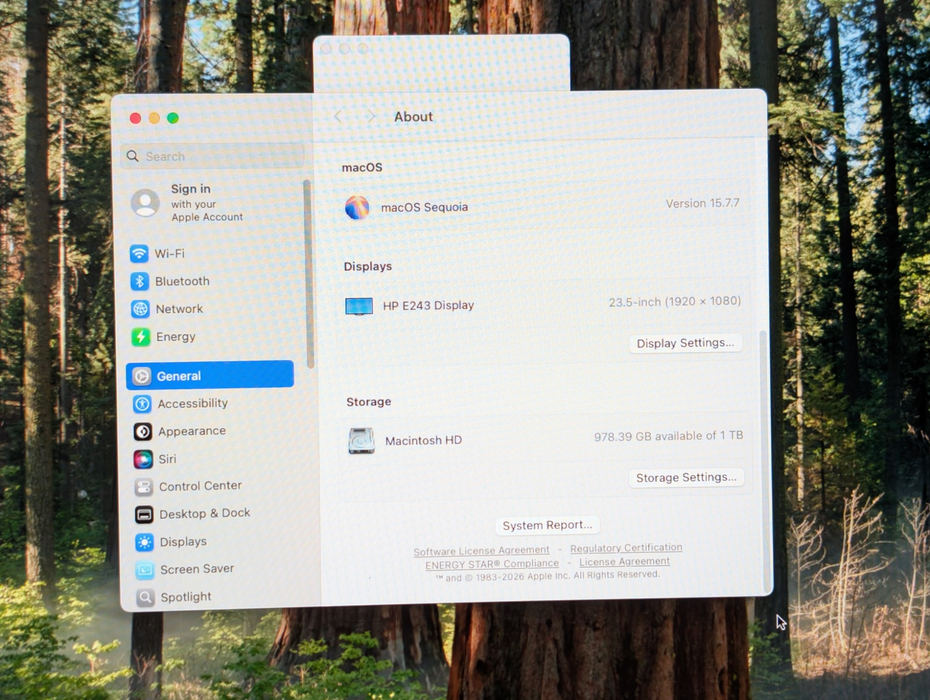Click the Control Center label
This screenshot has width=930, height=700.
coord(200,486)
